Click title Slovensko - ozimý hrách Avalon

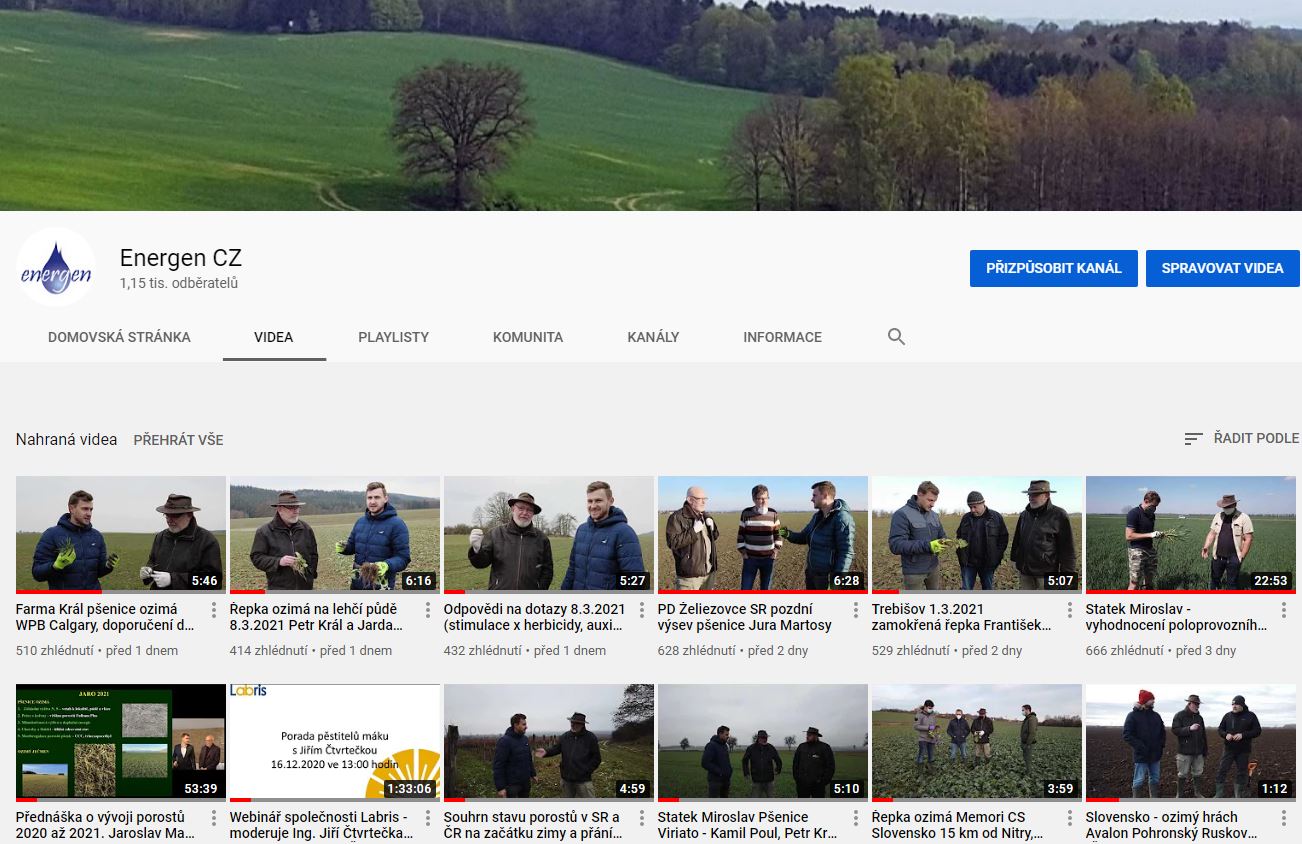[x=1172, y=825]
